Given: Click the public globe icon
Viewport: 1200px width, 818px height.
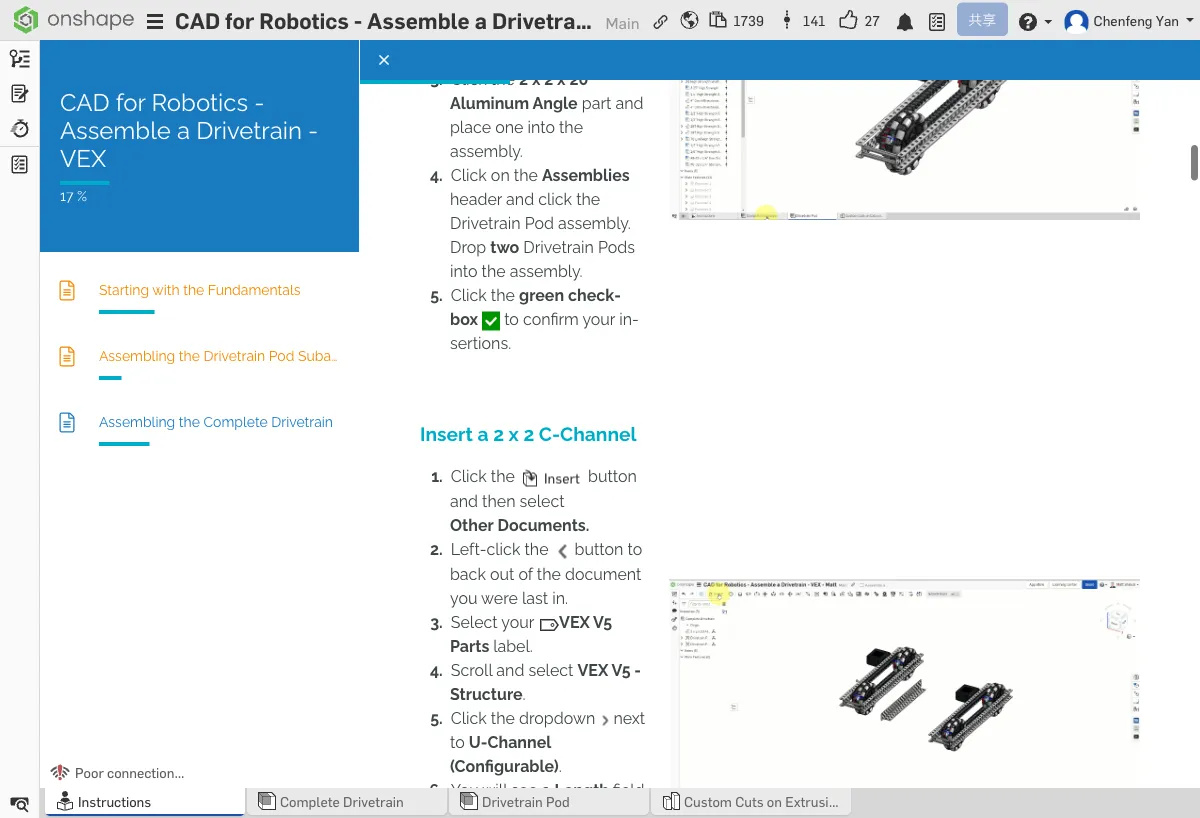Looking at the screenshot, I should [688, 21].
